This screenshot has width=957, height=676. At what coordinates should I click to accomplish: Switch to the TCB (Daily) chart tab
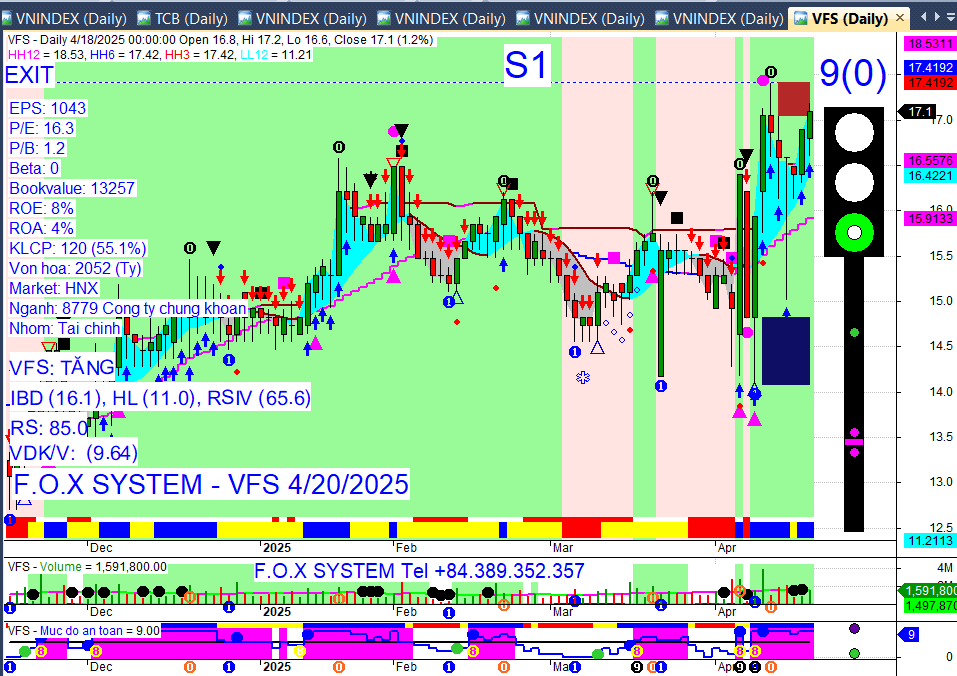(x=182, y=19)
